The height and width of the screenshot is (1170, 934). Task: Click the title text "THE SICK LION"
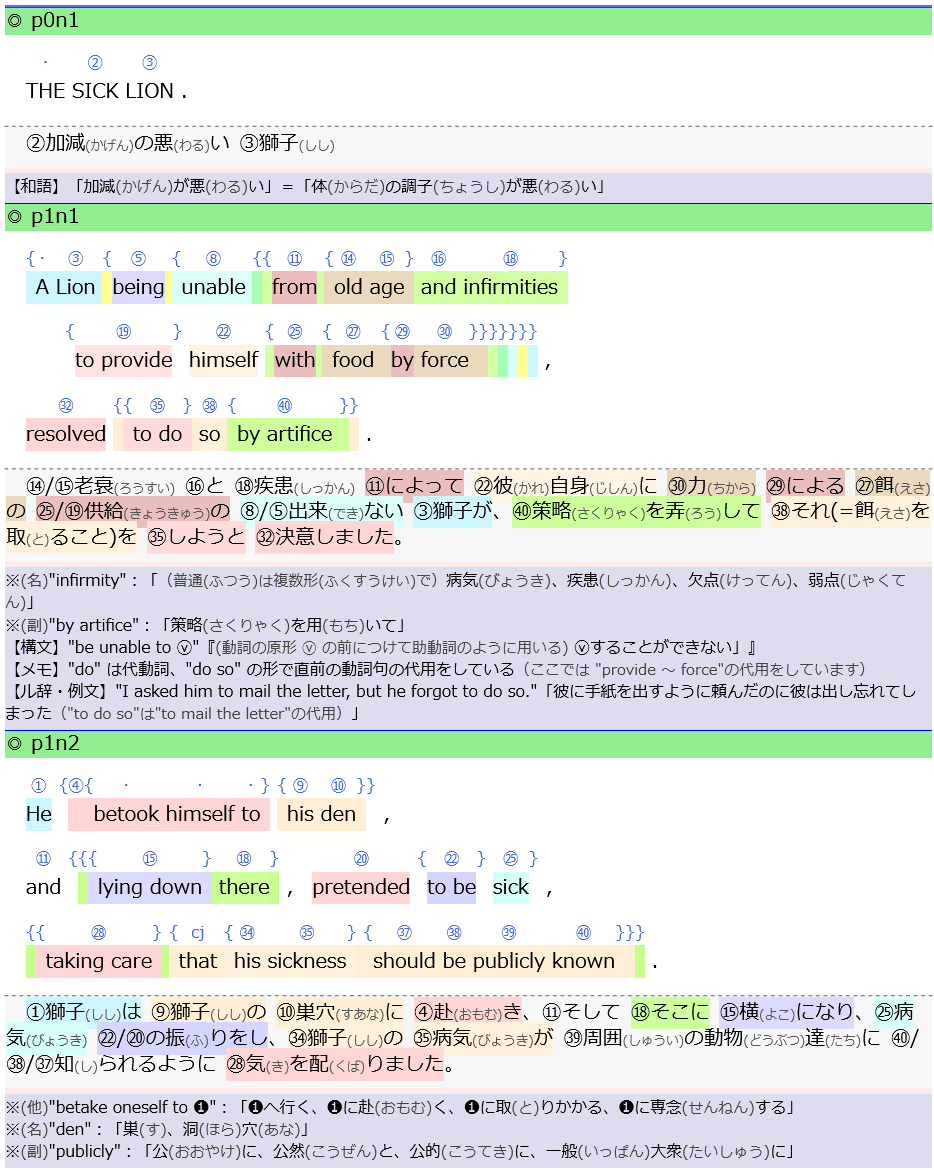click(100, 91)
